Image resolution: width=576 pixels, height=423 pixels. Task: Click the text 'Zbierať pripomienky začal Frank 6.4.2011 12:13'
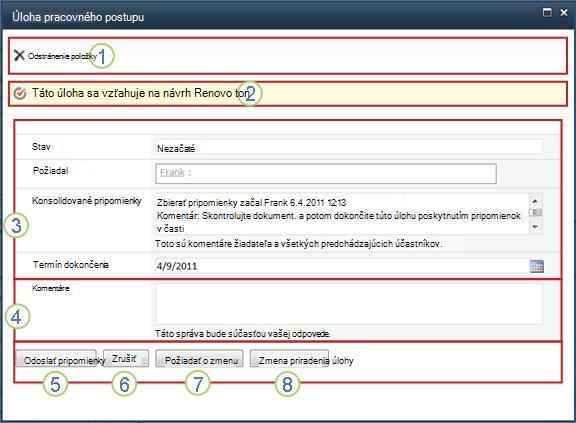252,203
